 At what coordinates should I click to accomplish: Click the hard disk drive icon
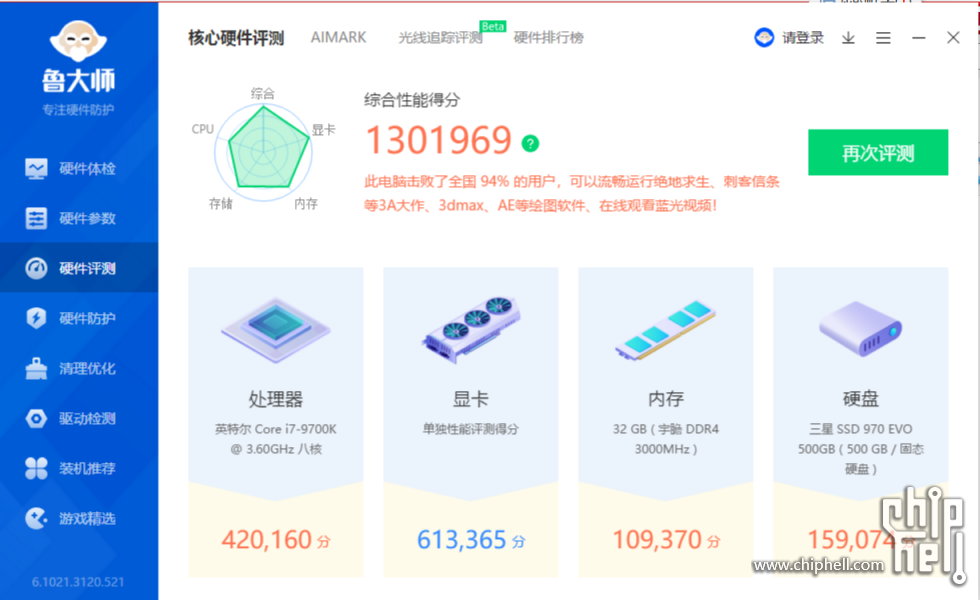[x=861, y=329]
